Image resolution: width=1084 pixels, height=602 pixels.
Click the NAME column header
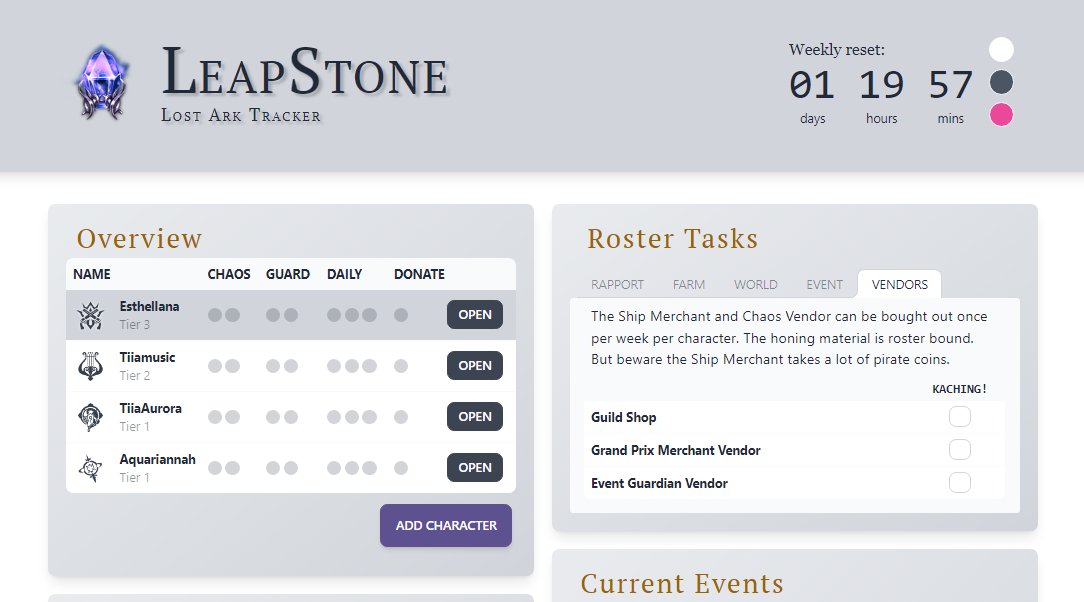(92, 274)
